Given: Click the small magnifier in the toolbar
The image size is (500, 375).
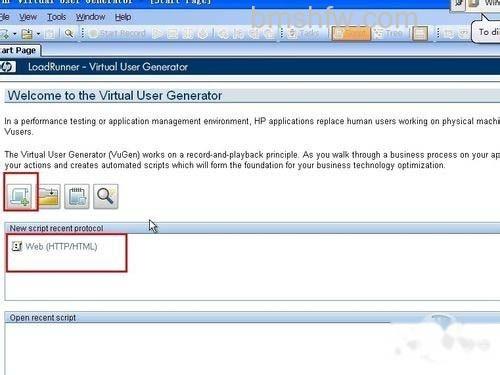Looking at the screenshot, I should coord(69,33).
